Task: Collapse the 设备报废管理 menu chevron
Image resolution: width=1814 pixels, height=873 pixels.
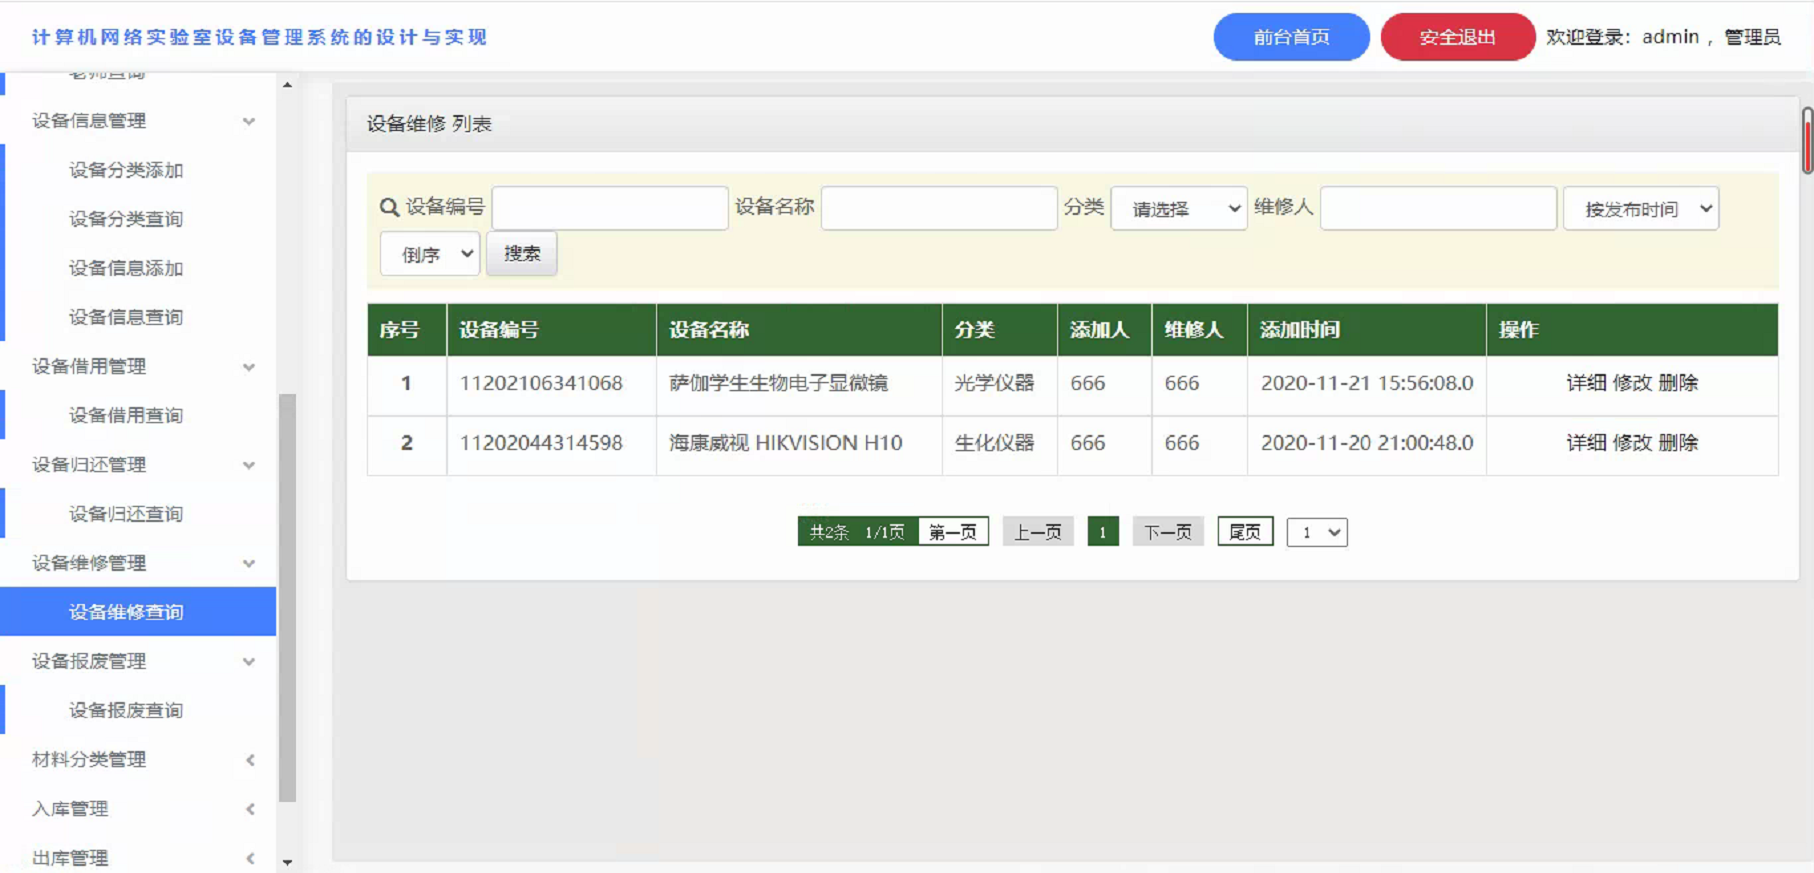Action: pyautogui.click(x=249, y=661)
